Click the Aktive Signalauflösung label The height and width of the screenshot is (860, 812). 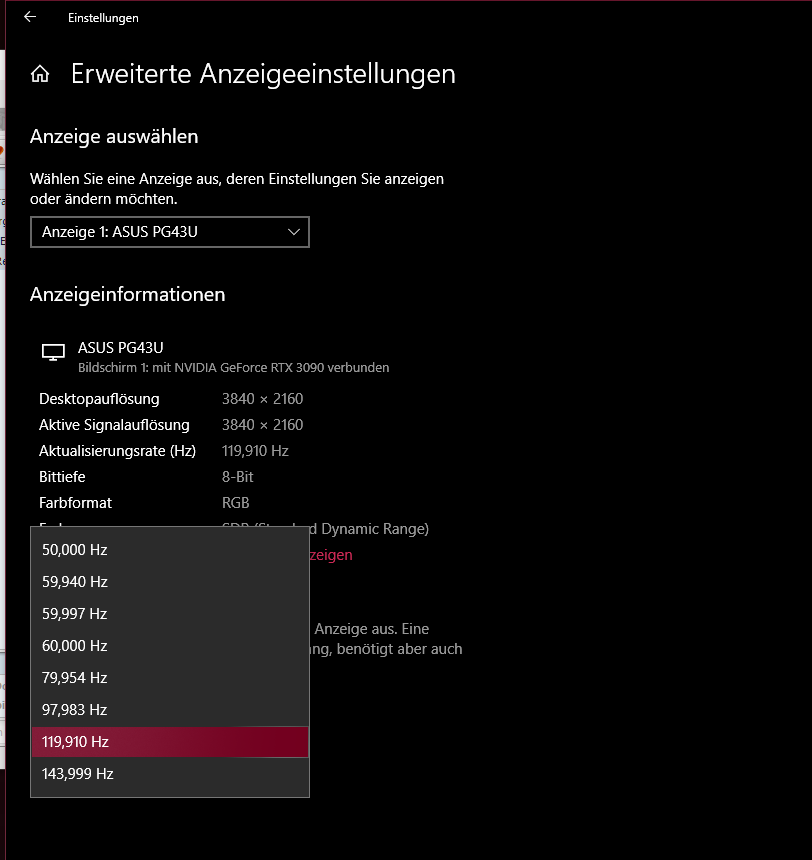(x=114, y=425)
